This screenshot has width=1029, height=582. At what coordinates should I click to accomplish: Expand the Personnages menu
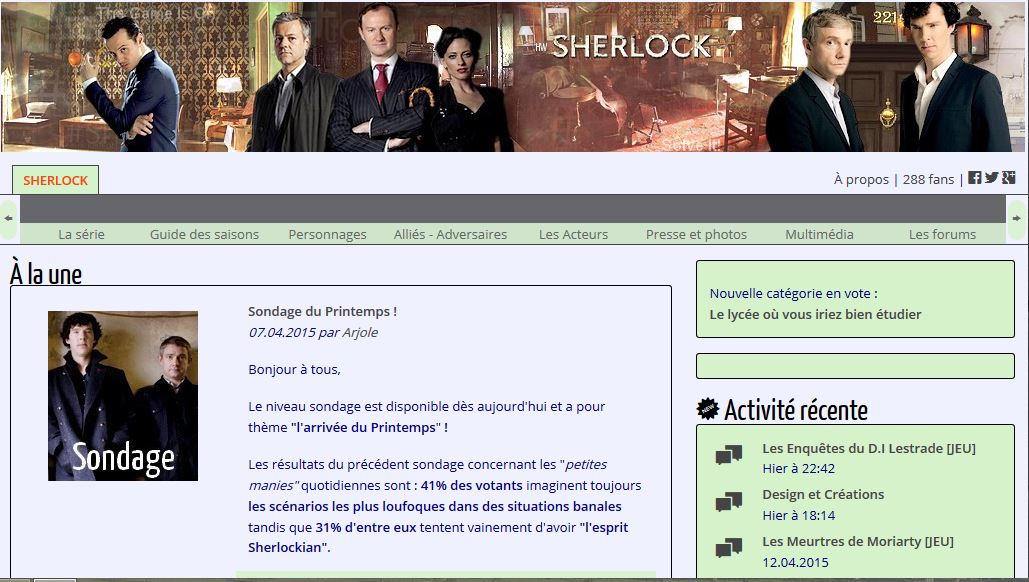pyautogui.click(x=327, y=234)
